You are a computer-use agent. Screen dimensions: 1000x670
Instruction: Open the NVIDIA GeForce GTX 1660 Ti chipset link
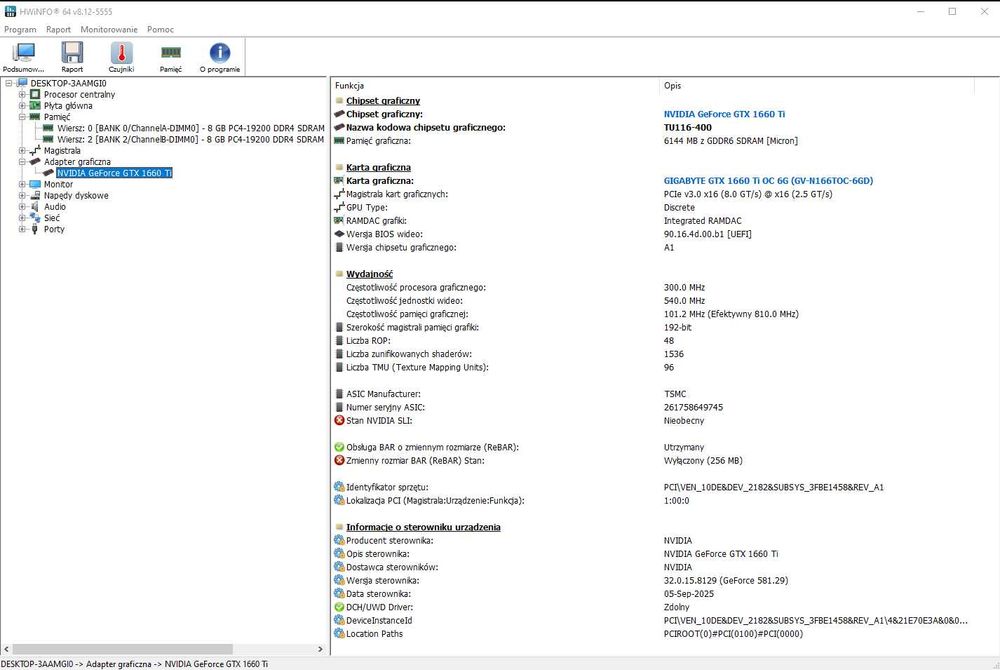point(724,114)
